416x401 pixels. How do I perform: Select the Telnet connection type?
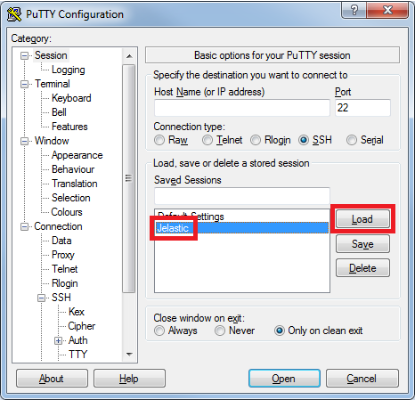pos(207,140)
